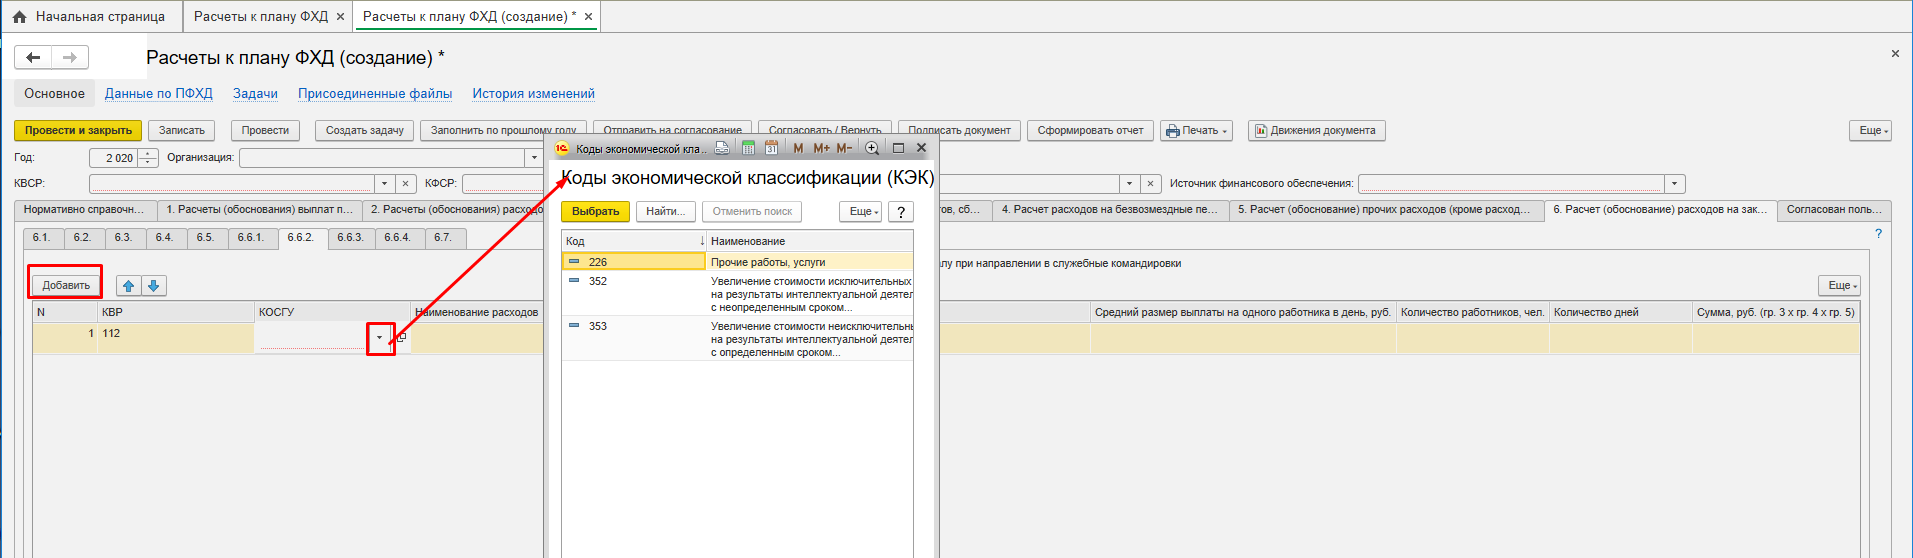Adjust the Год spinner stepper
Screen dimensions: 1913x558
tap(148, 158)
